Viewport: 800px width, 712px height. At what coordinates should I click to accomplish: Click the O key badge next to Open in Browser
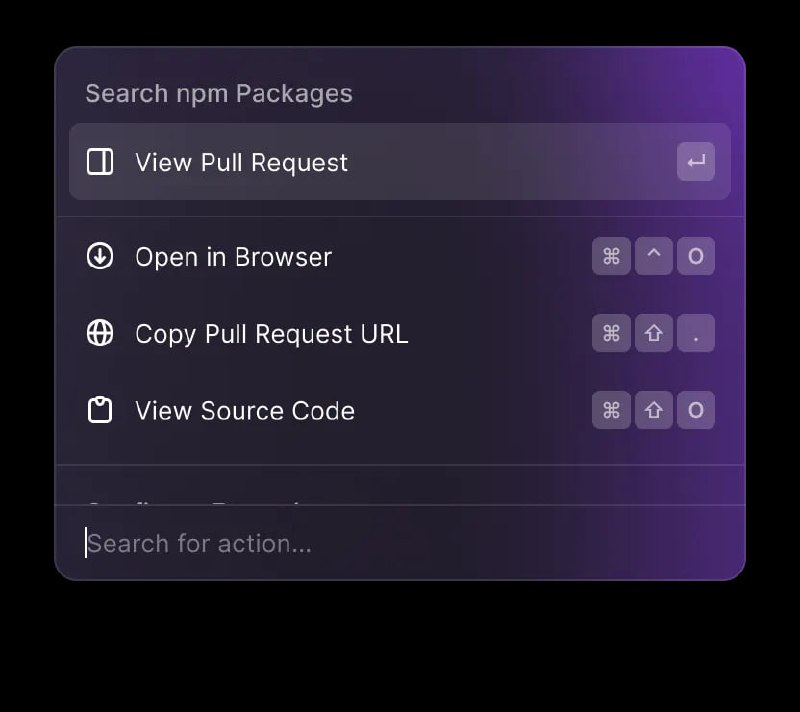click(696, 257)
